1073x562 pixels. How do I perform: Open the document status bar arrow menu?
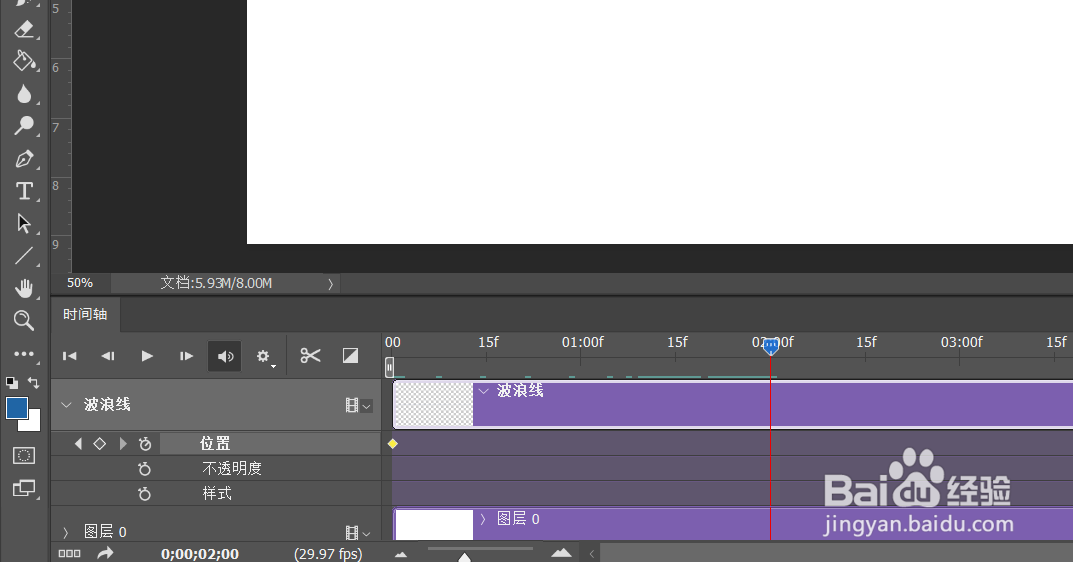(x=331, y=283)
